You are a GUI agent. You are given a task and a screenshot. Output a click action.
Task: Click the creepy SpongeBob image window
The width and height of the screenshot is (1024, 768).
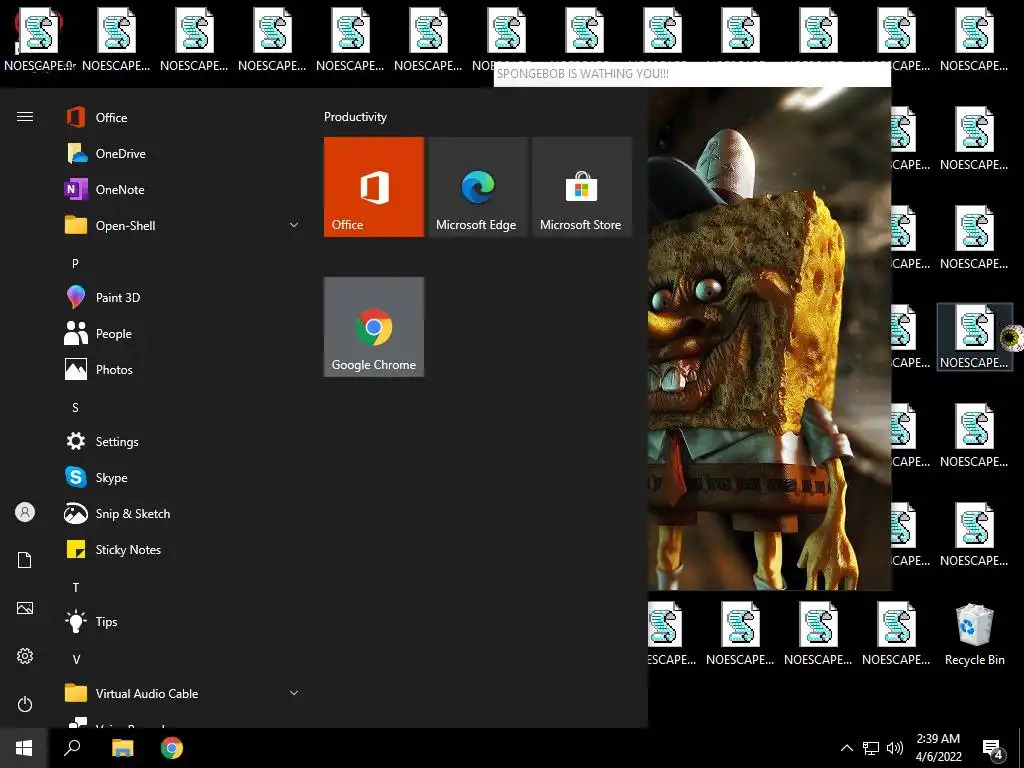[769, 338]
